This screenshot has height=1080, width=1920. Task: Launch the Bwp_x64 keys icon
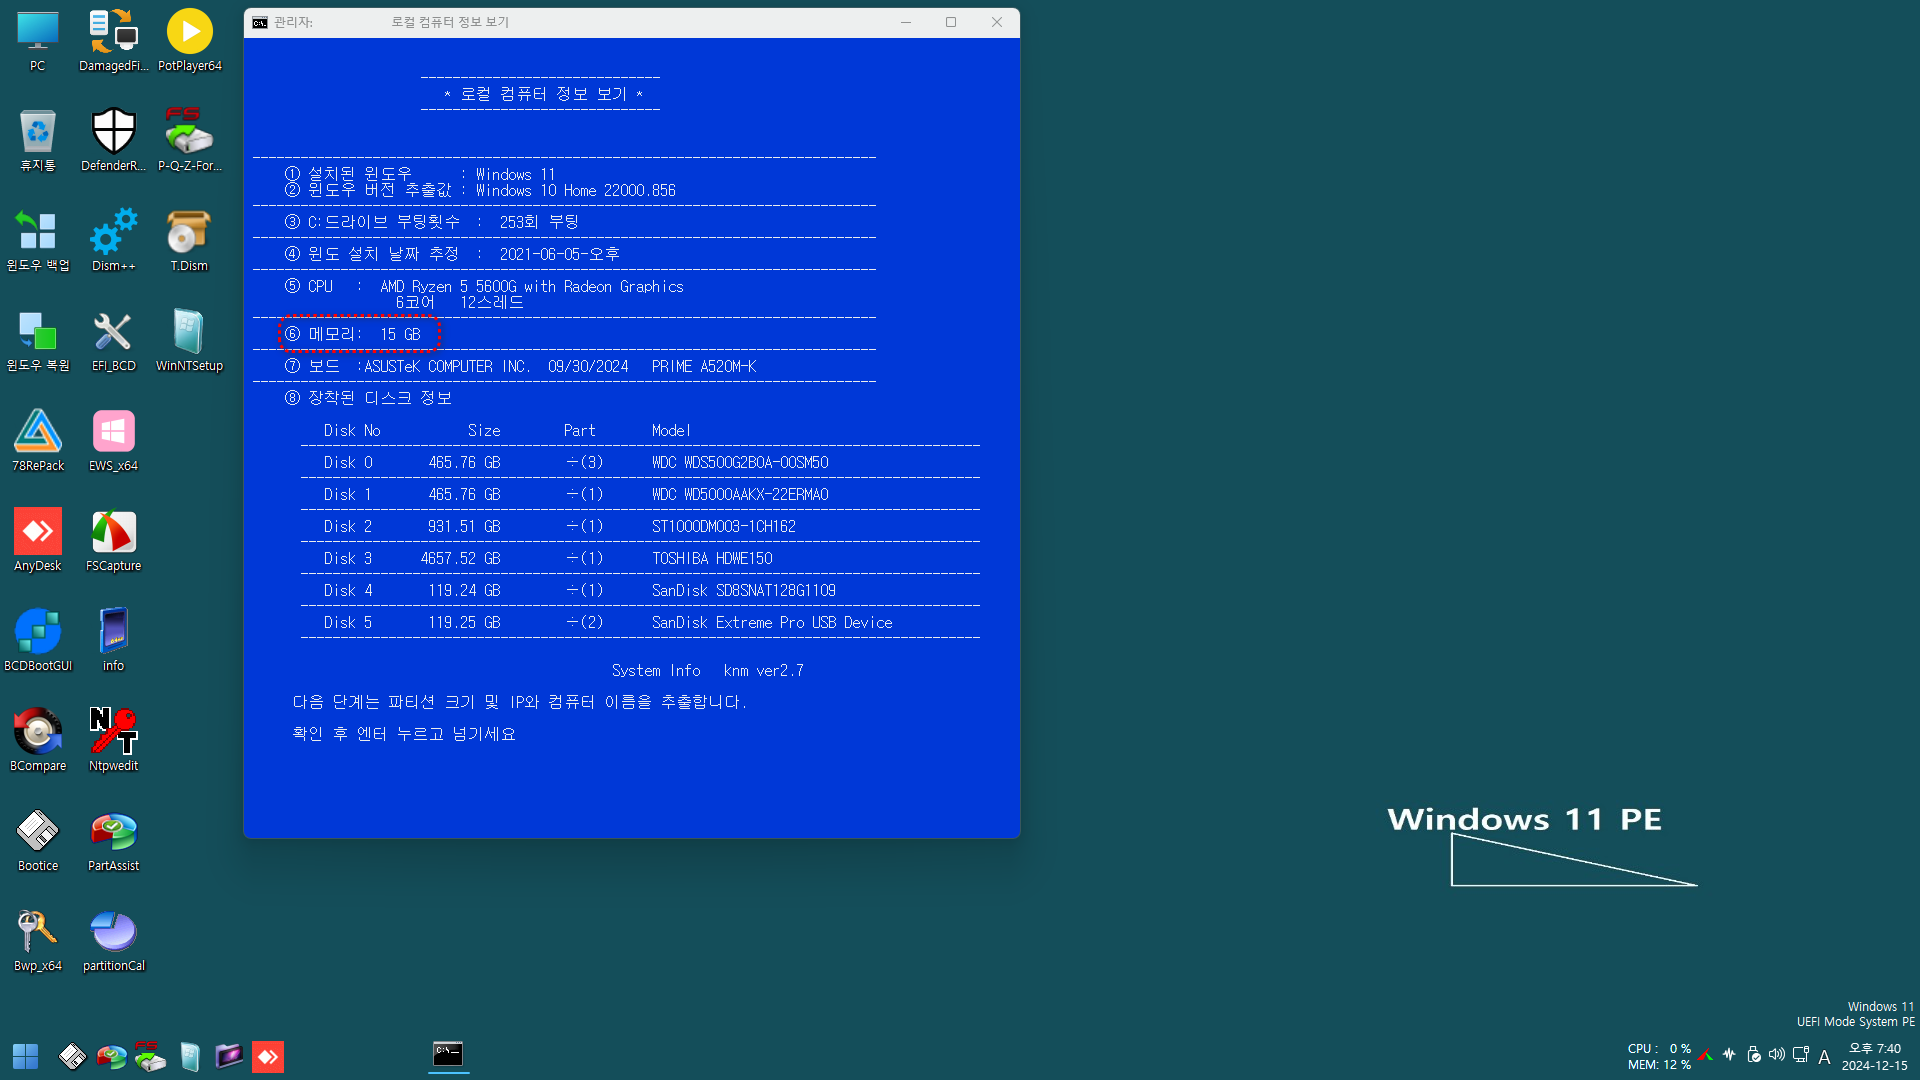click(x=38, y=941)
